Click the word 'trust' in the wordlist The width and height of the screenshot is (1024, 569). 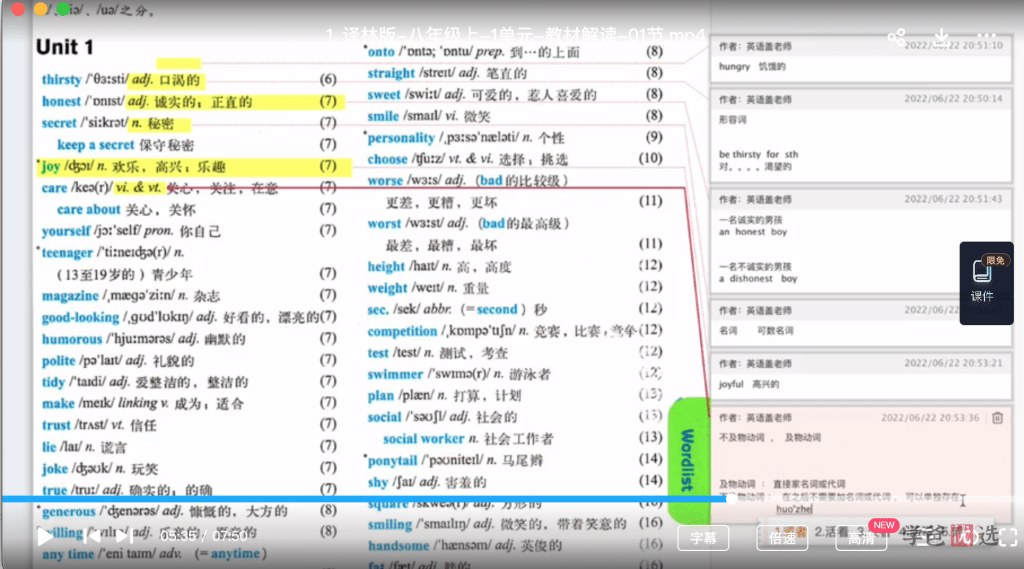[x=56, y=425]
